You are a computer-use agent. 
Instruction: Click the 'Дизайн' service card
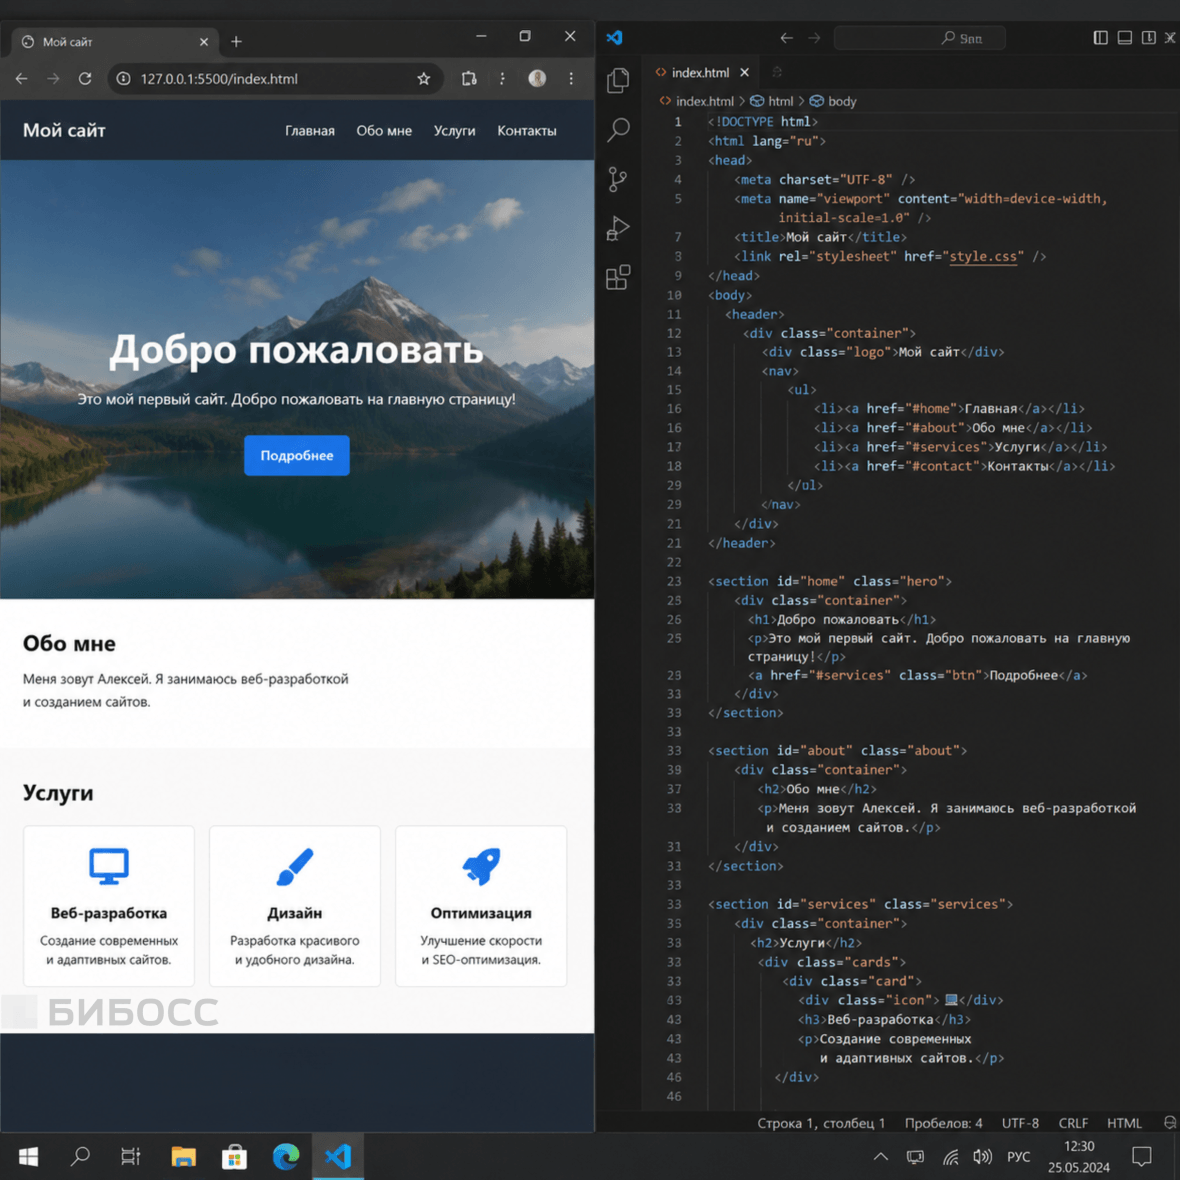295,906
